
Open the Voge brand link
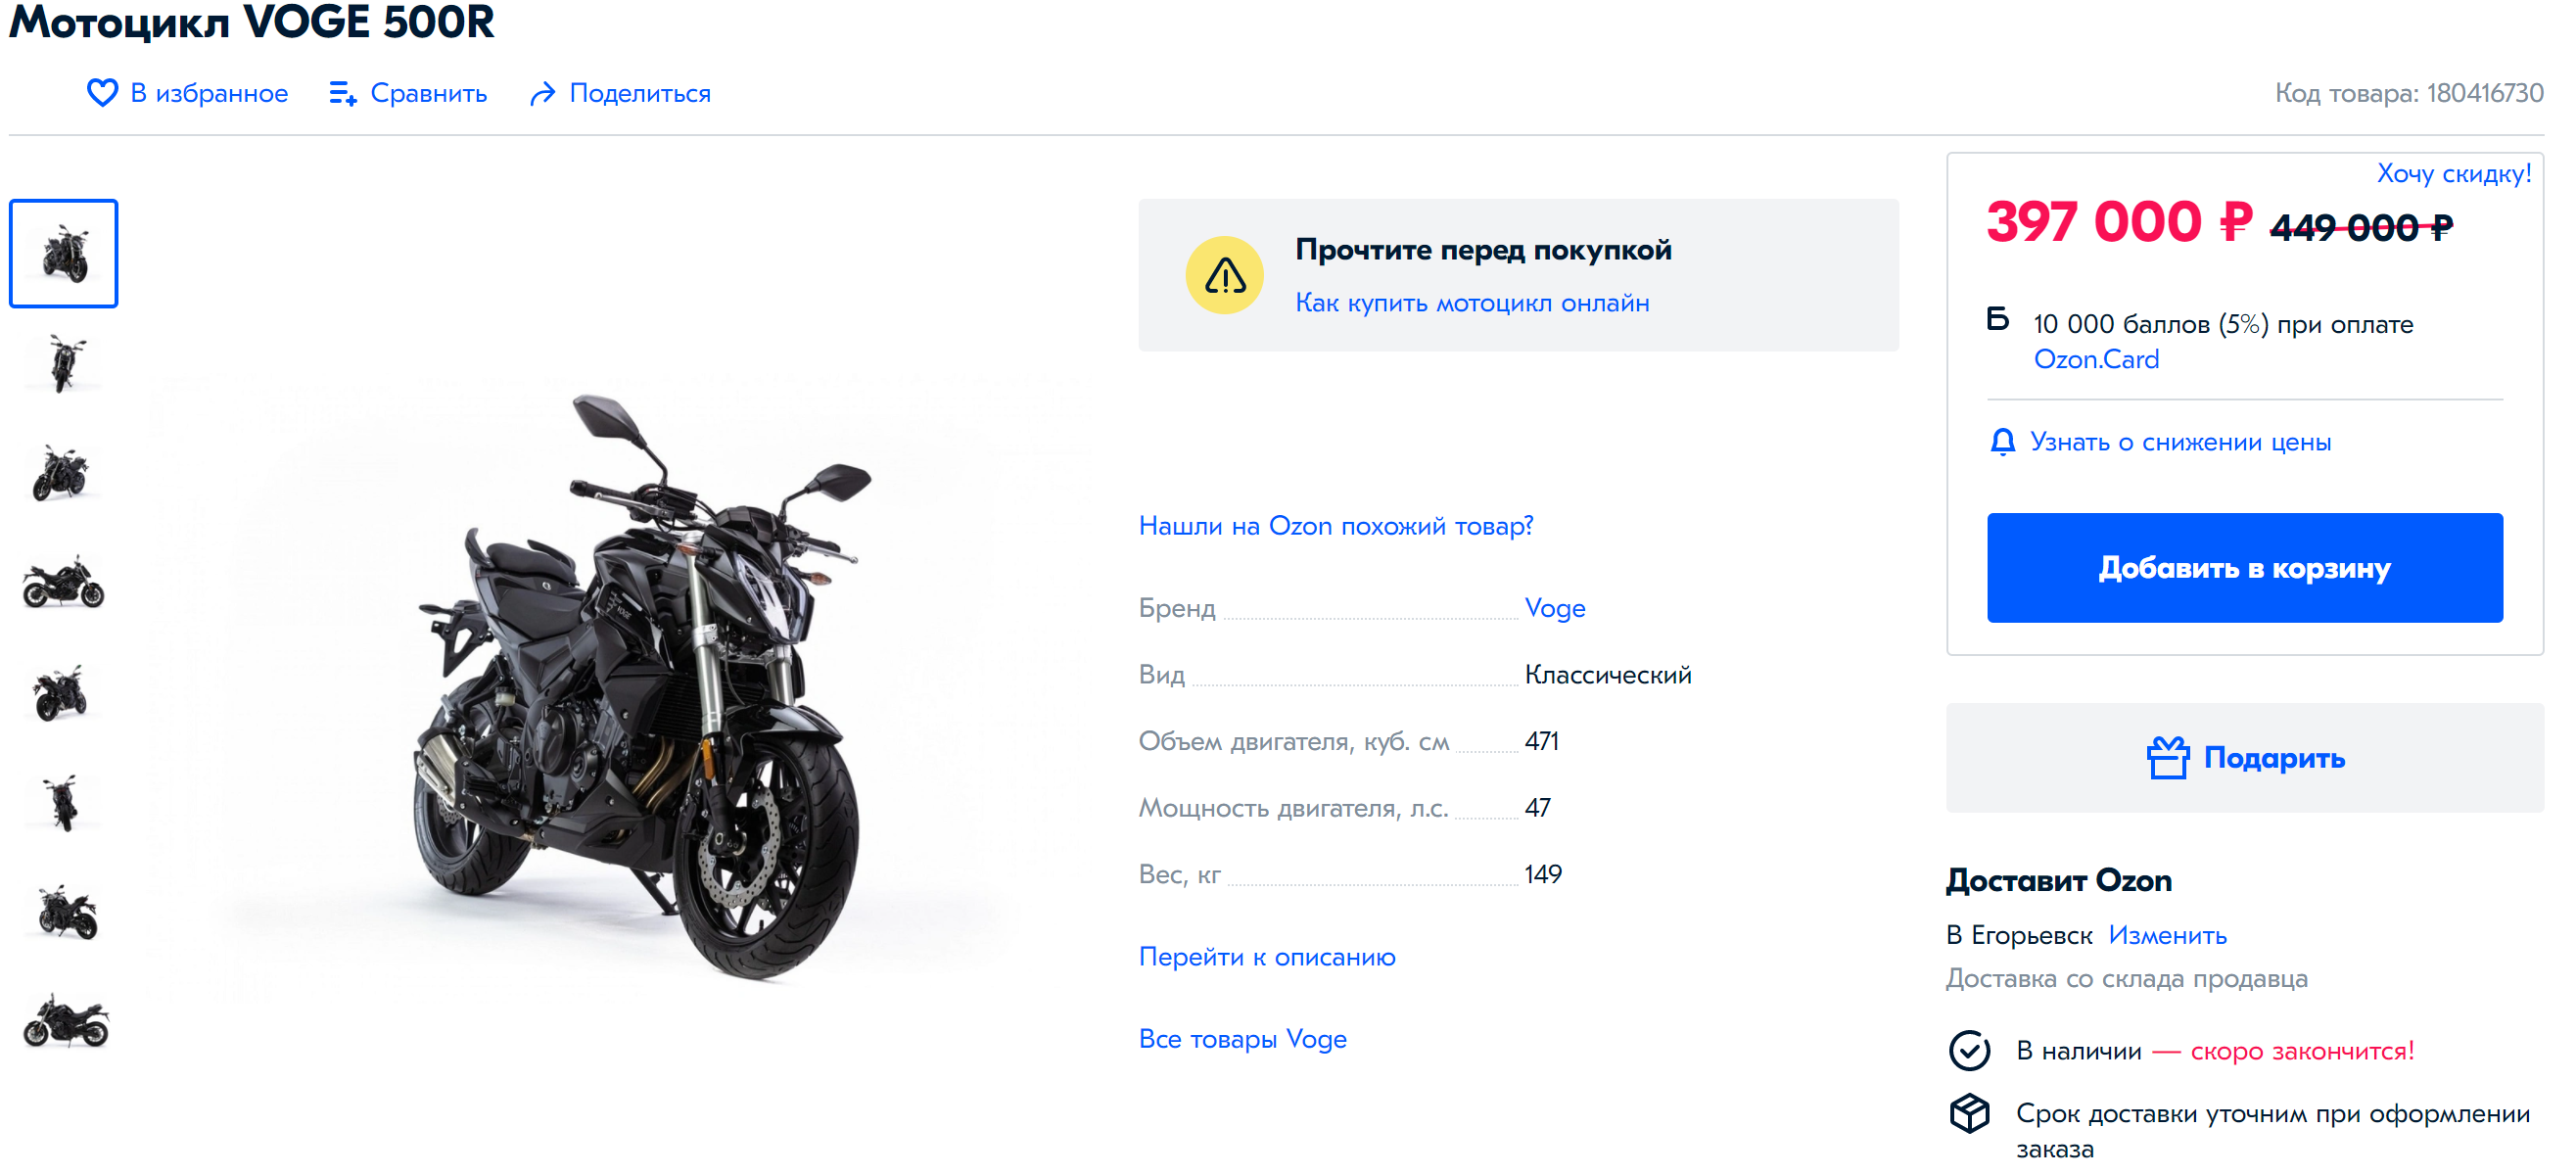[x=1554, y=608]
